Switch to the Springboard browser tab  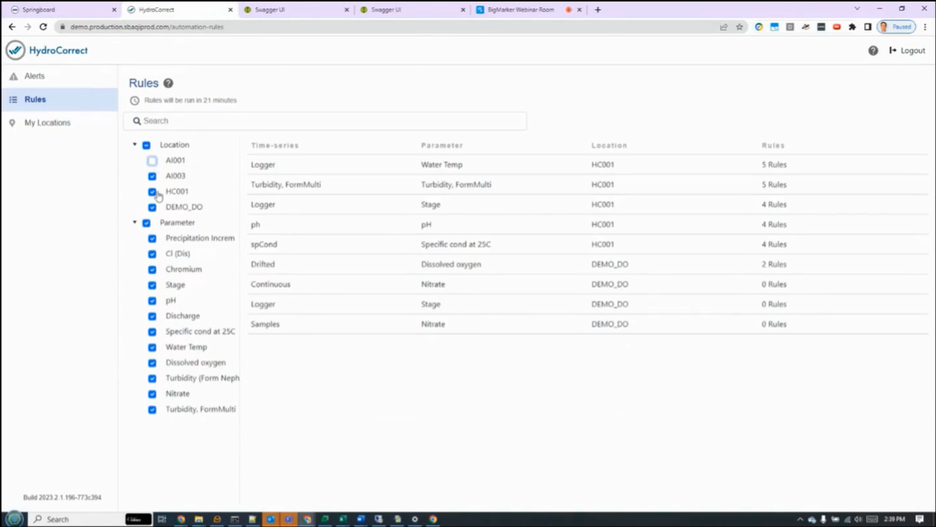60,10
